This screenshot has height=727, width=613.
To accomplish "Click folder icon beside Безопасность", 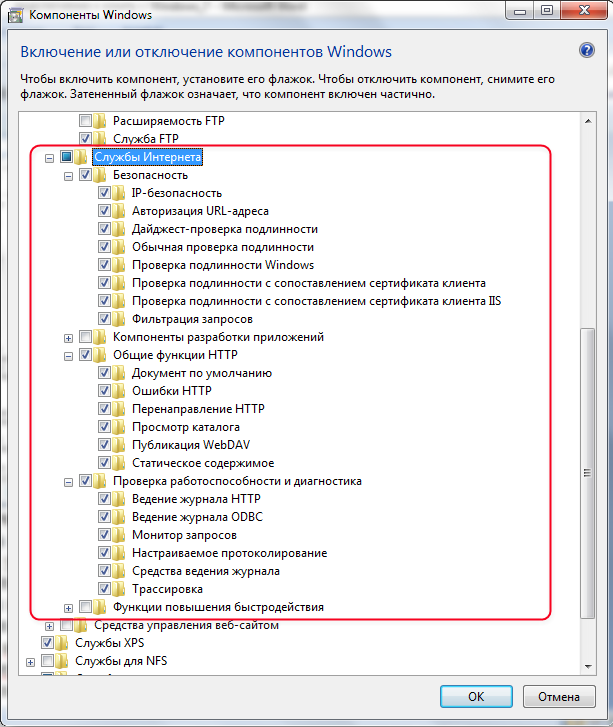I will coord(100,175).
